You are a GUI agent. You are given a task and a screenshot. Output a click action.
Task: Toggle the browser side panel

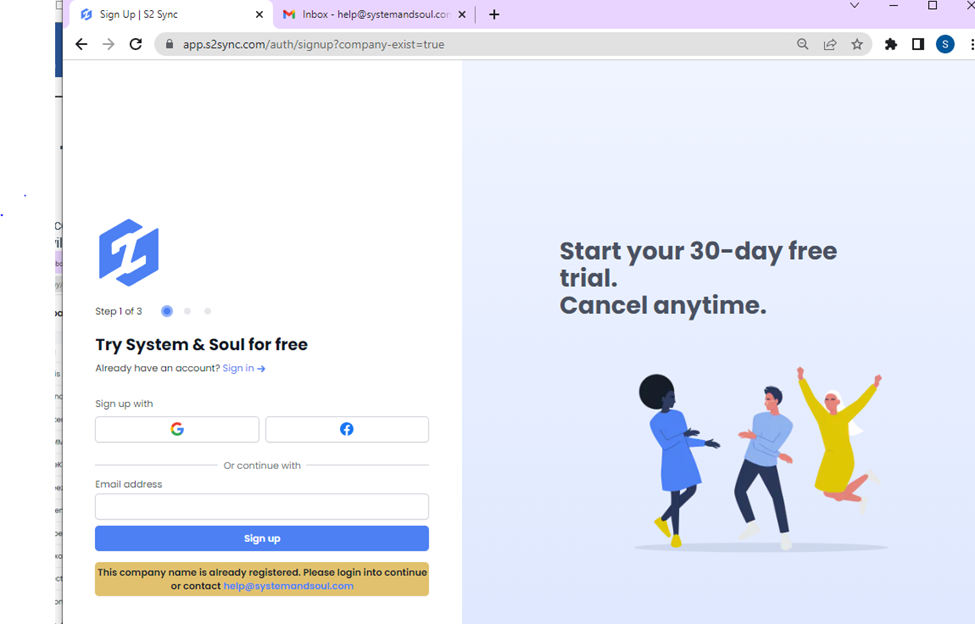point(918,44)
